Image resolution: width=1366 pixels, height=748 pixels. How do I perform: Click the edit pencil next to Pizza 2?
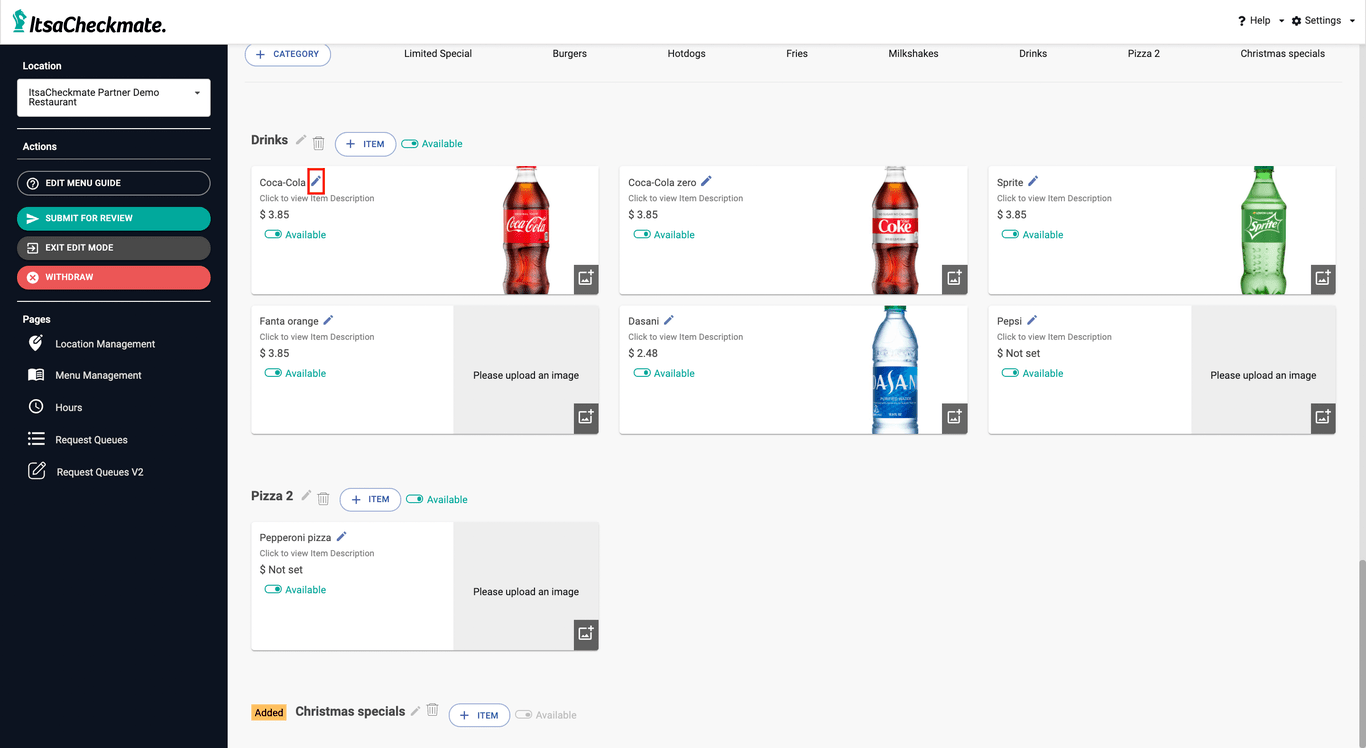pyautogui.click(x=307, y=496)
